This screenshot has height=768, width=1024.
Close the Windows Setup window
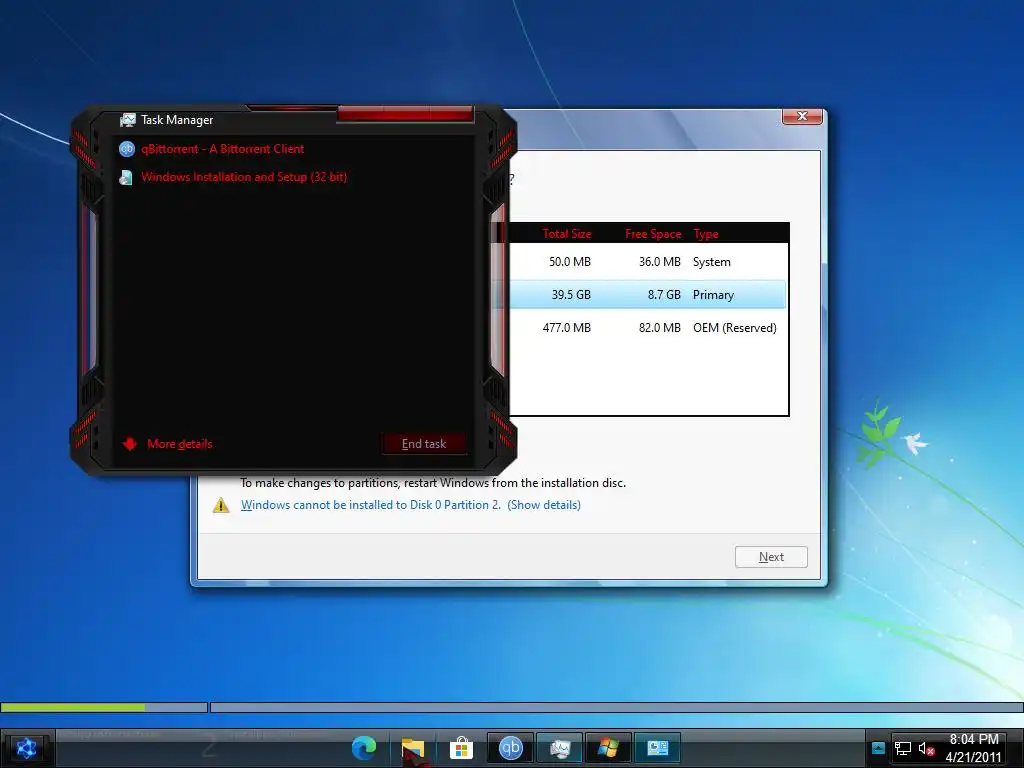803,116
